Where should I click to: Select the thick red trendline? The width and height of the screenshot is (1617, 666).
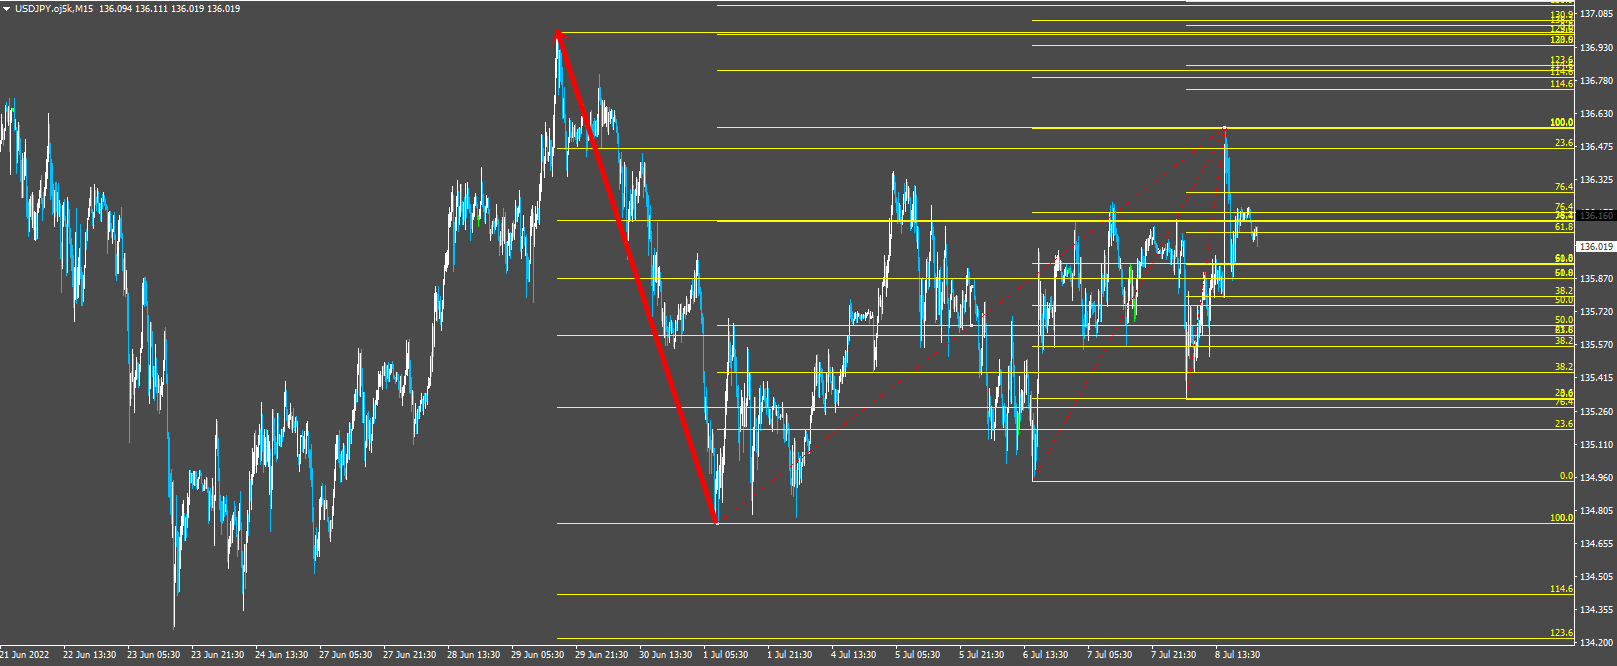(637, 278)
